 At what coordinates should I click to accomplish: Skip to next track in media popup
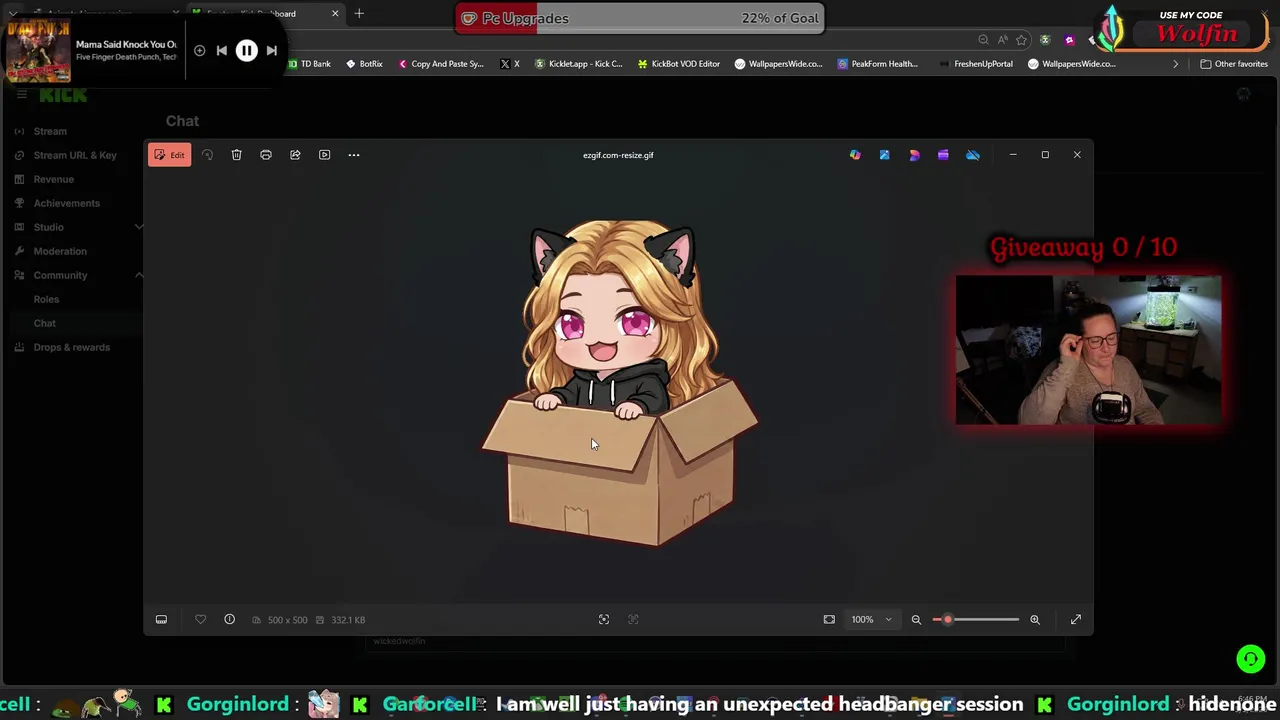point(271,50)
